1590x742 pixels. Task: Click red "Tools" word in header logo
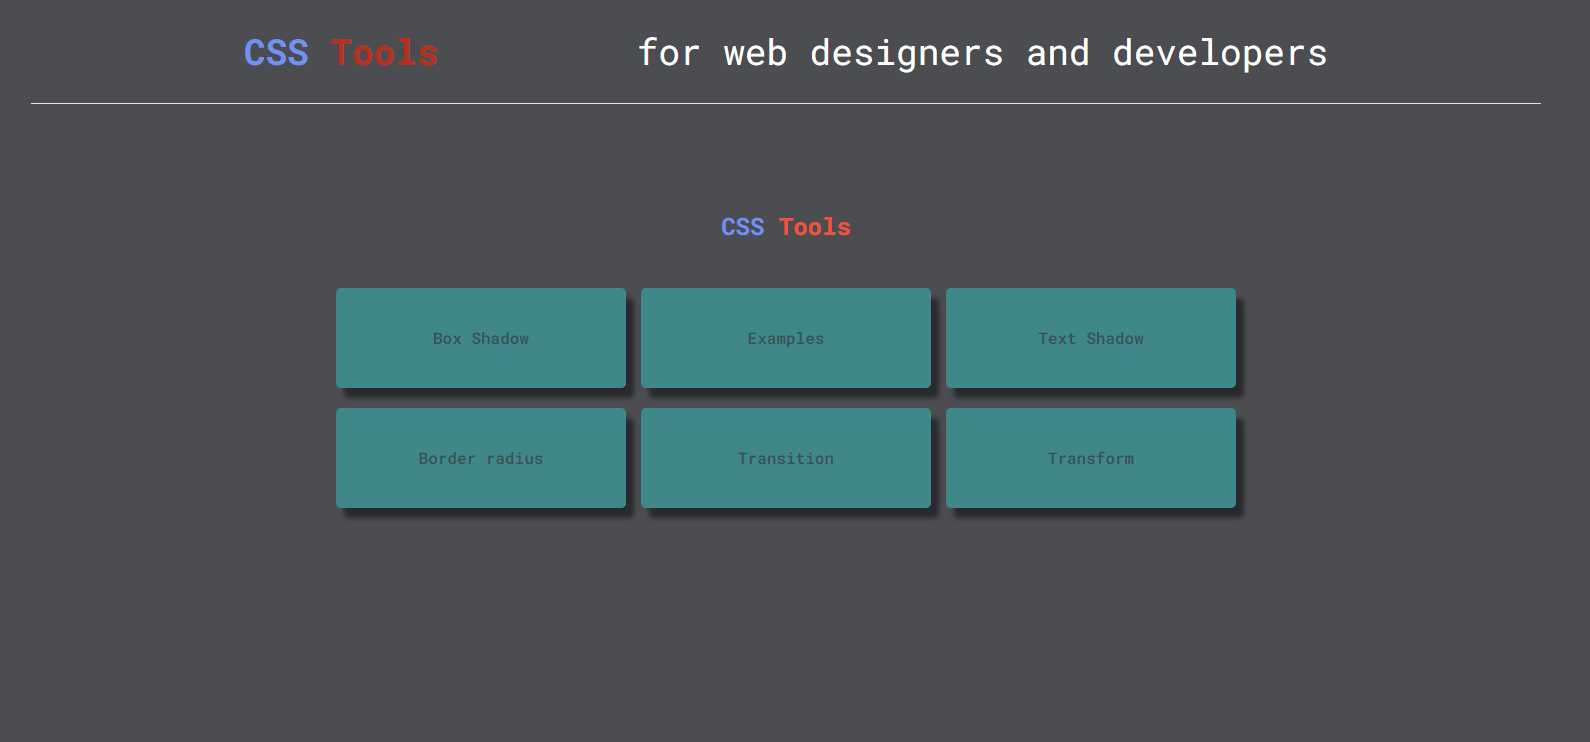click(x=385, y=53)
